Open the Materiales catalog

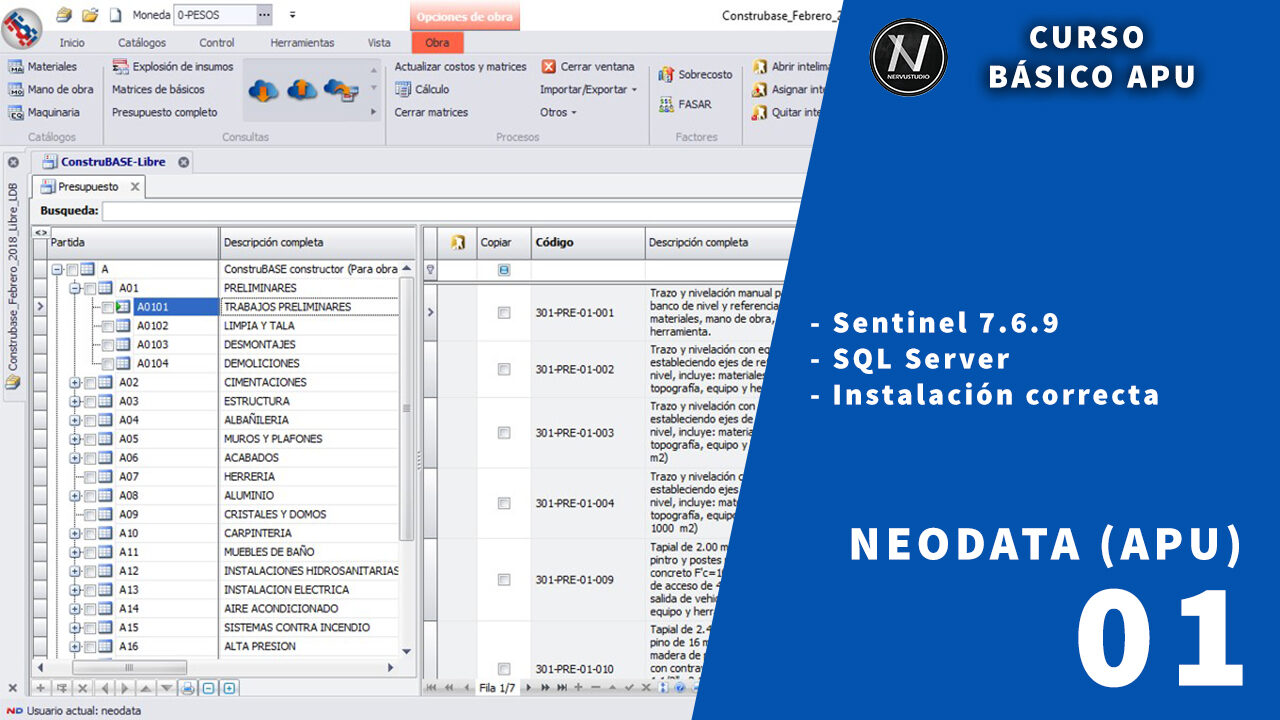[43, 66]
